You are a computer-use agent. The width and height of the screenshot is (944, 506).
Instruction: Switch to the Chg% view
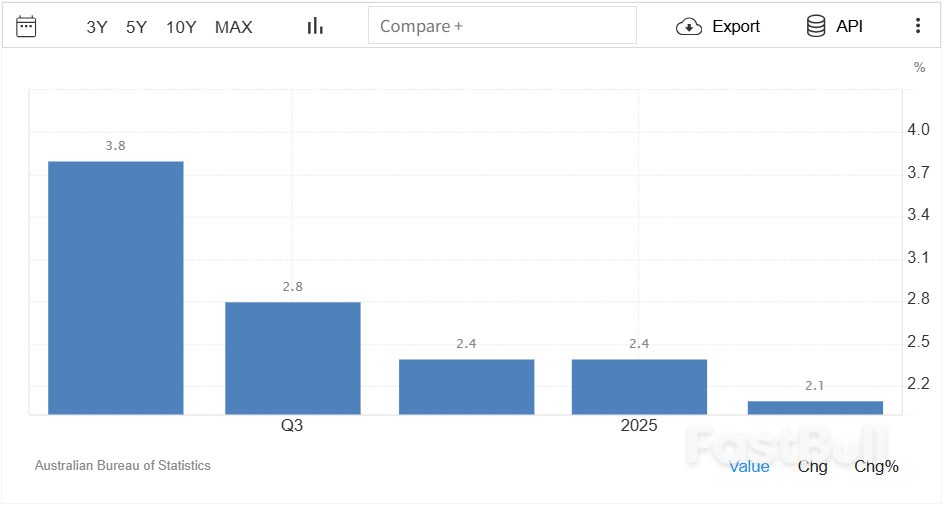(876, 466)
